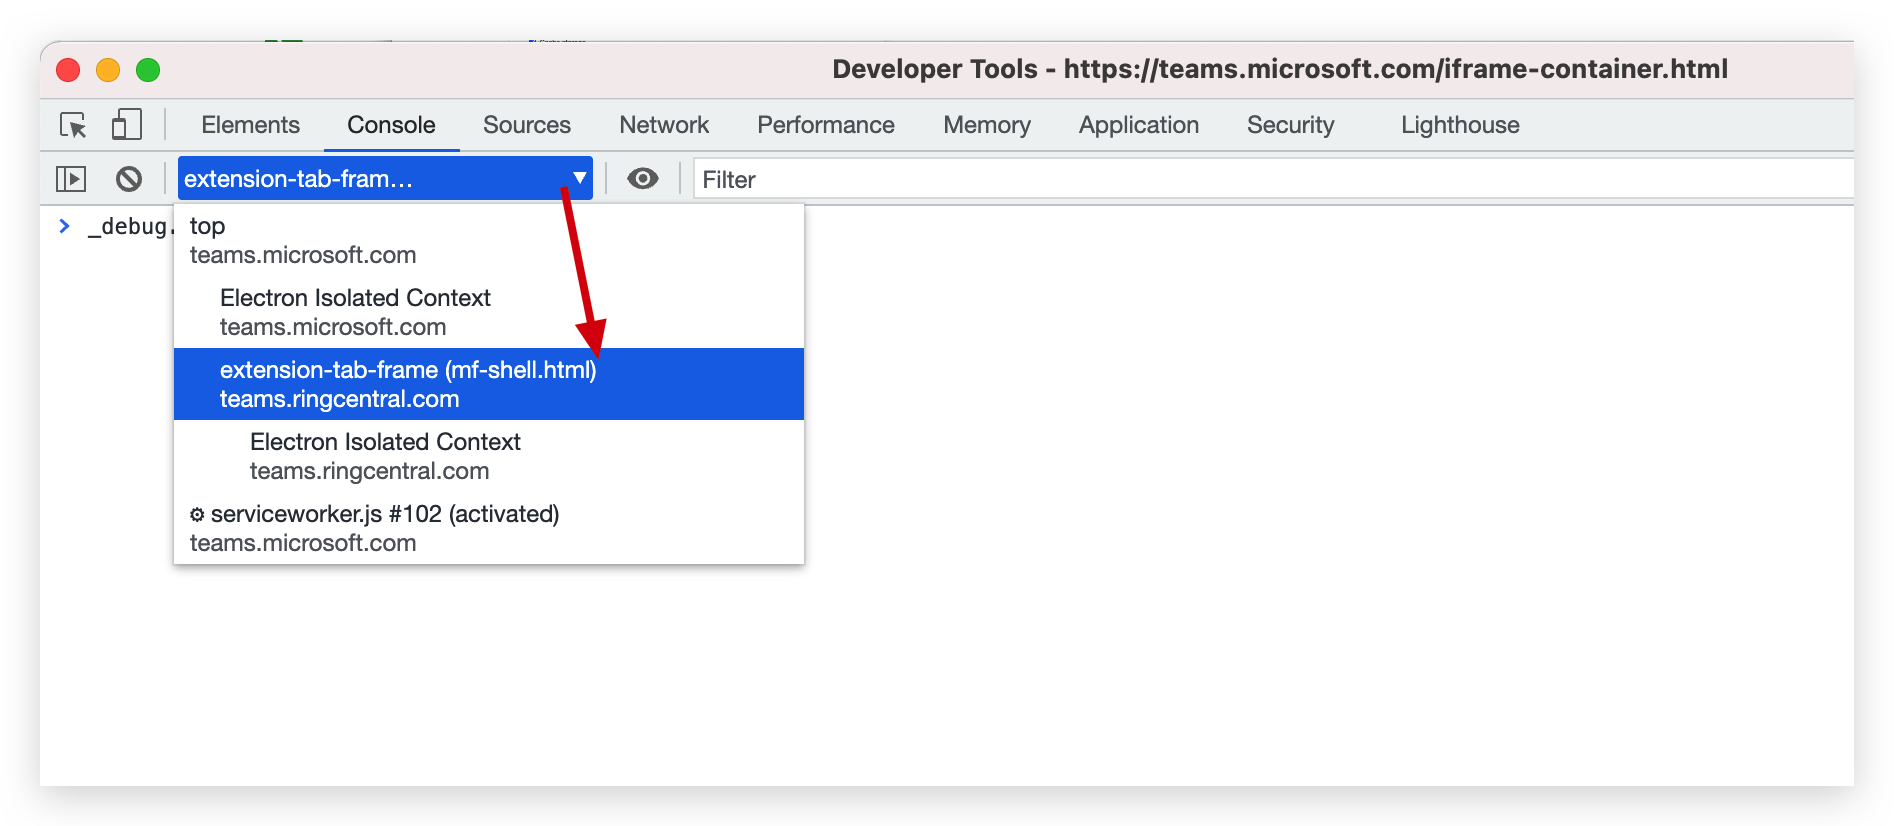1894x826 pixels.
Task: Open the Application tab
Action: tap(1139, 125)
